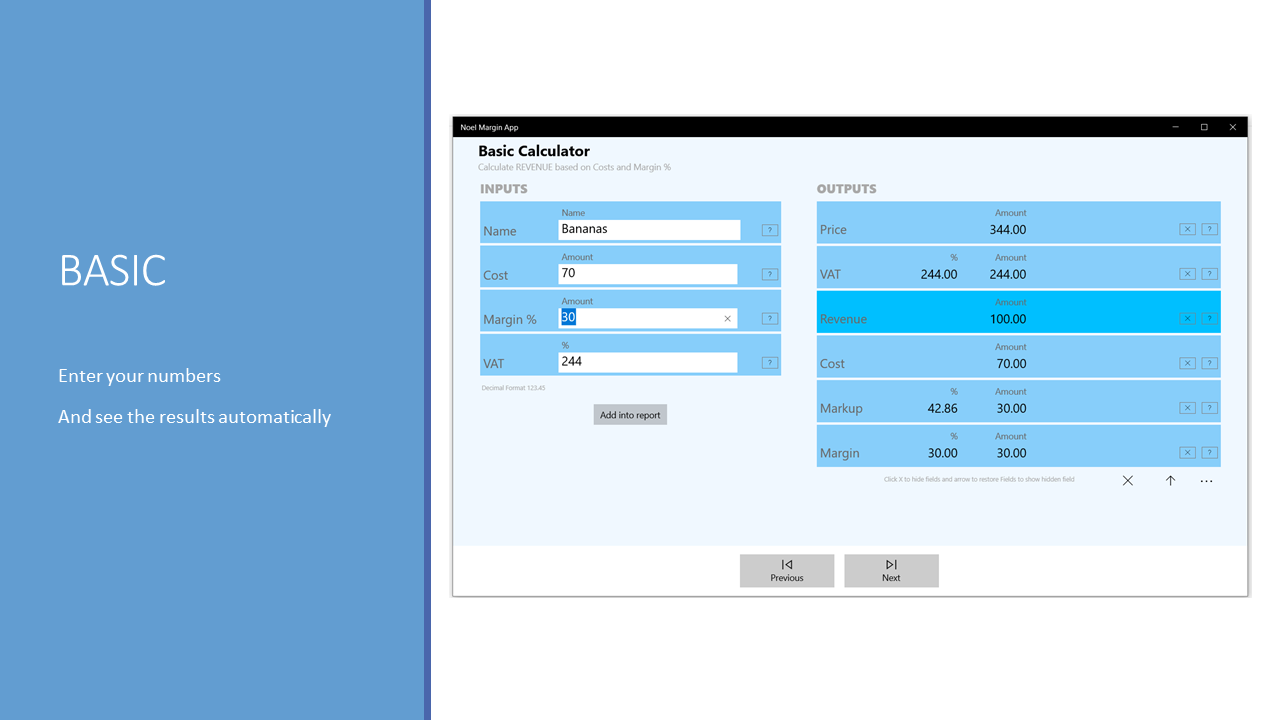Clear the Margin % field with X
Screen dimensions: 1280x720
[728, 319]
